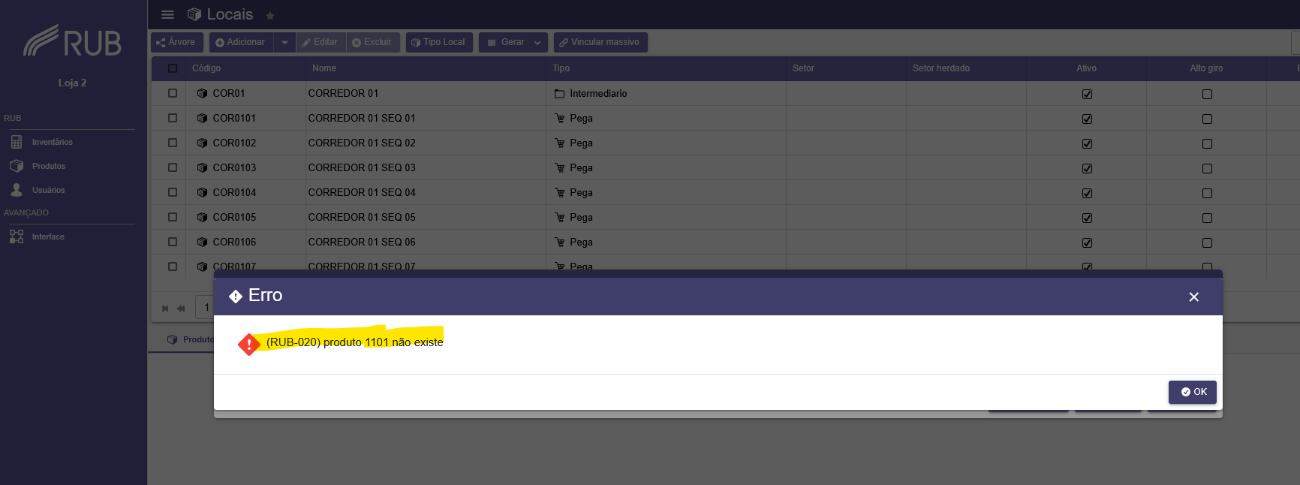Viewport: 1300px width, 485px height.
Task: Click the cart icon in COR0104 Tipo
Action: [x=559, y=192]
